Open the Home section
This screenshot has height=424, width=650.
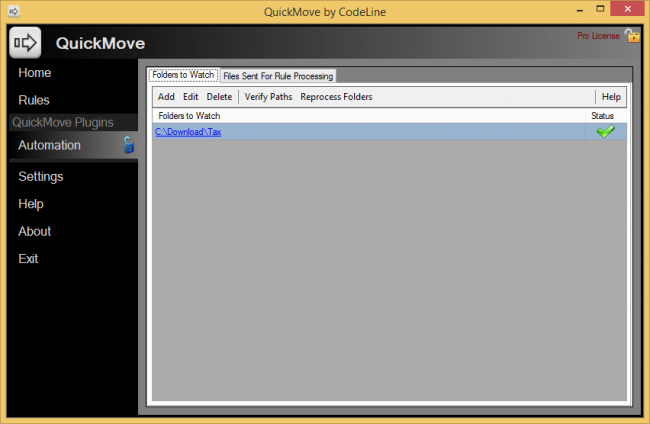(34, 73)
